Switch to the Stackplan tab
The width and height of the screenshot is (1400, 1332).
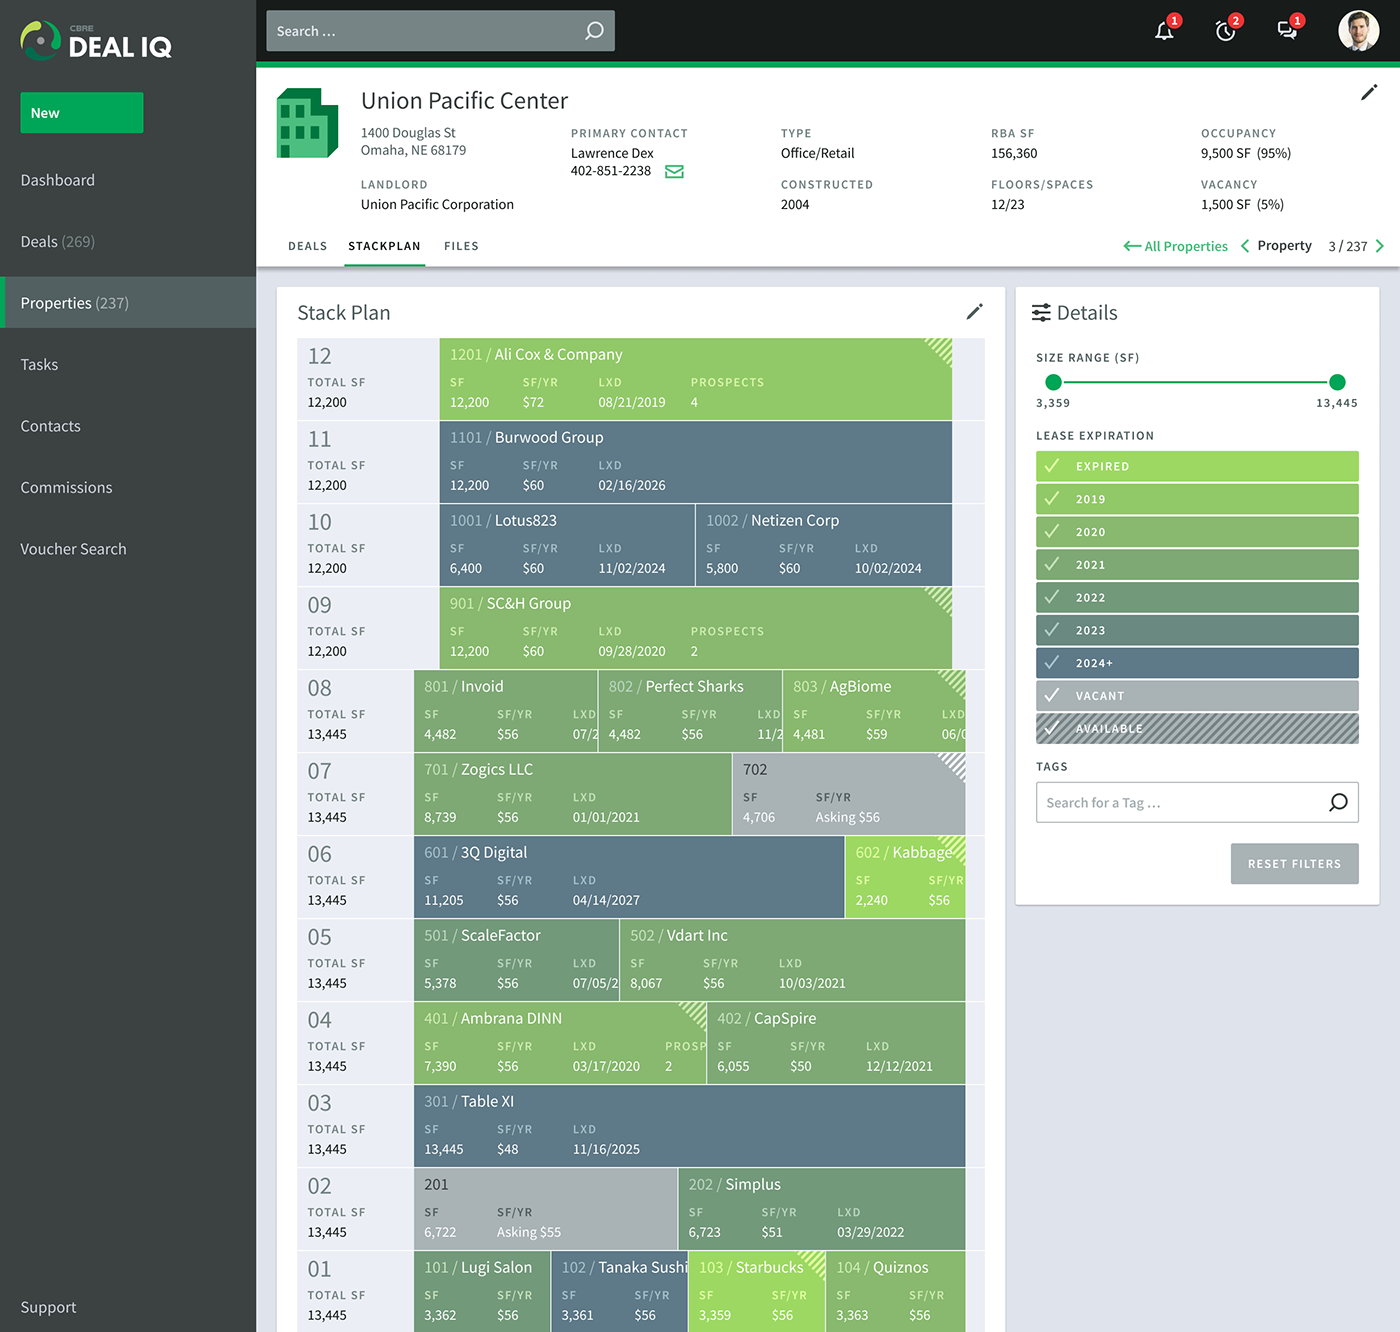384,246
